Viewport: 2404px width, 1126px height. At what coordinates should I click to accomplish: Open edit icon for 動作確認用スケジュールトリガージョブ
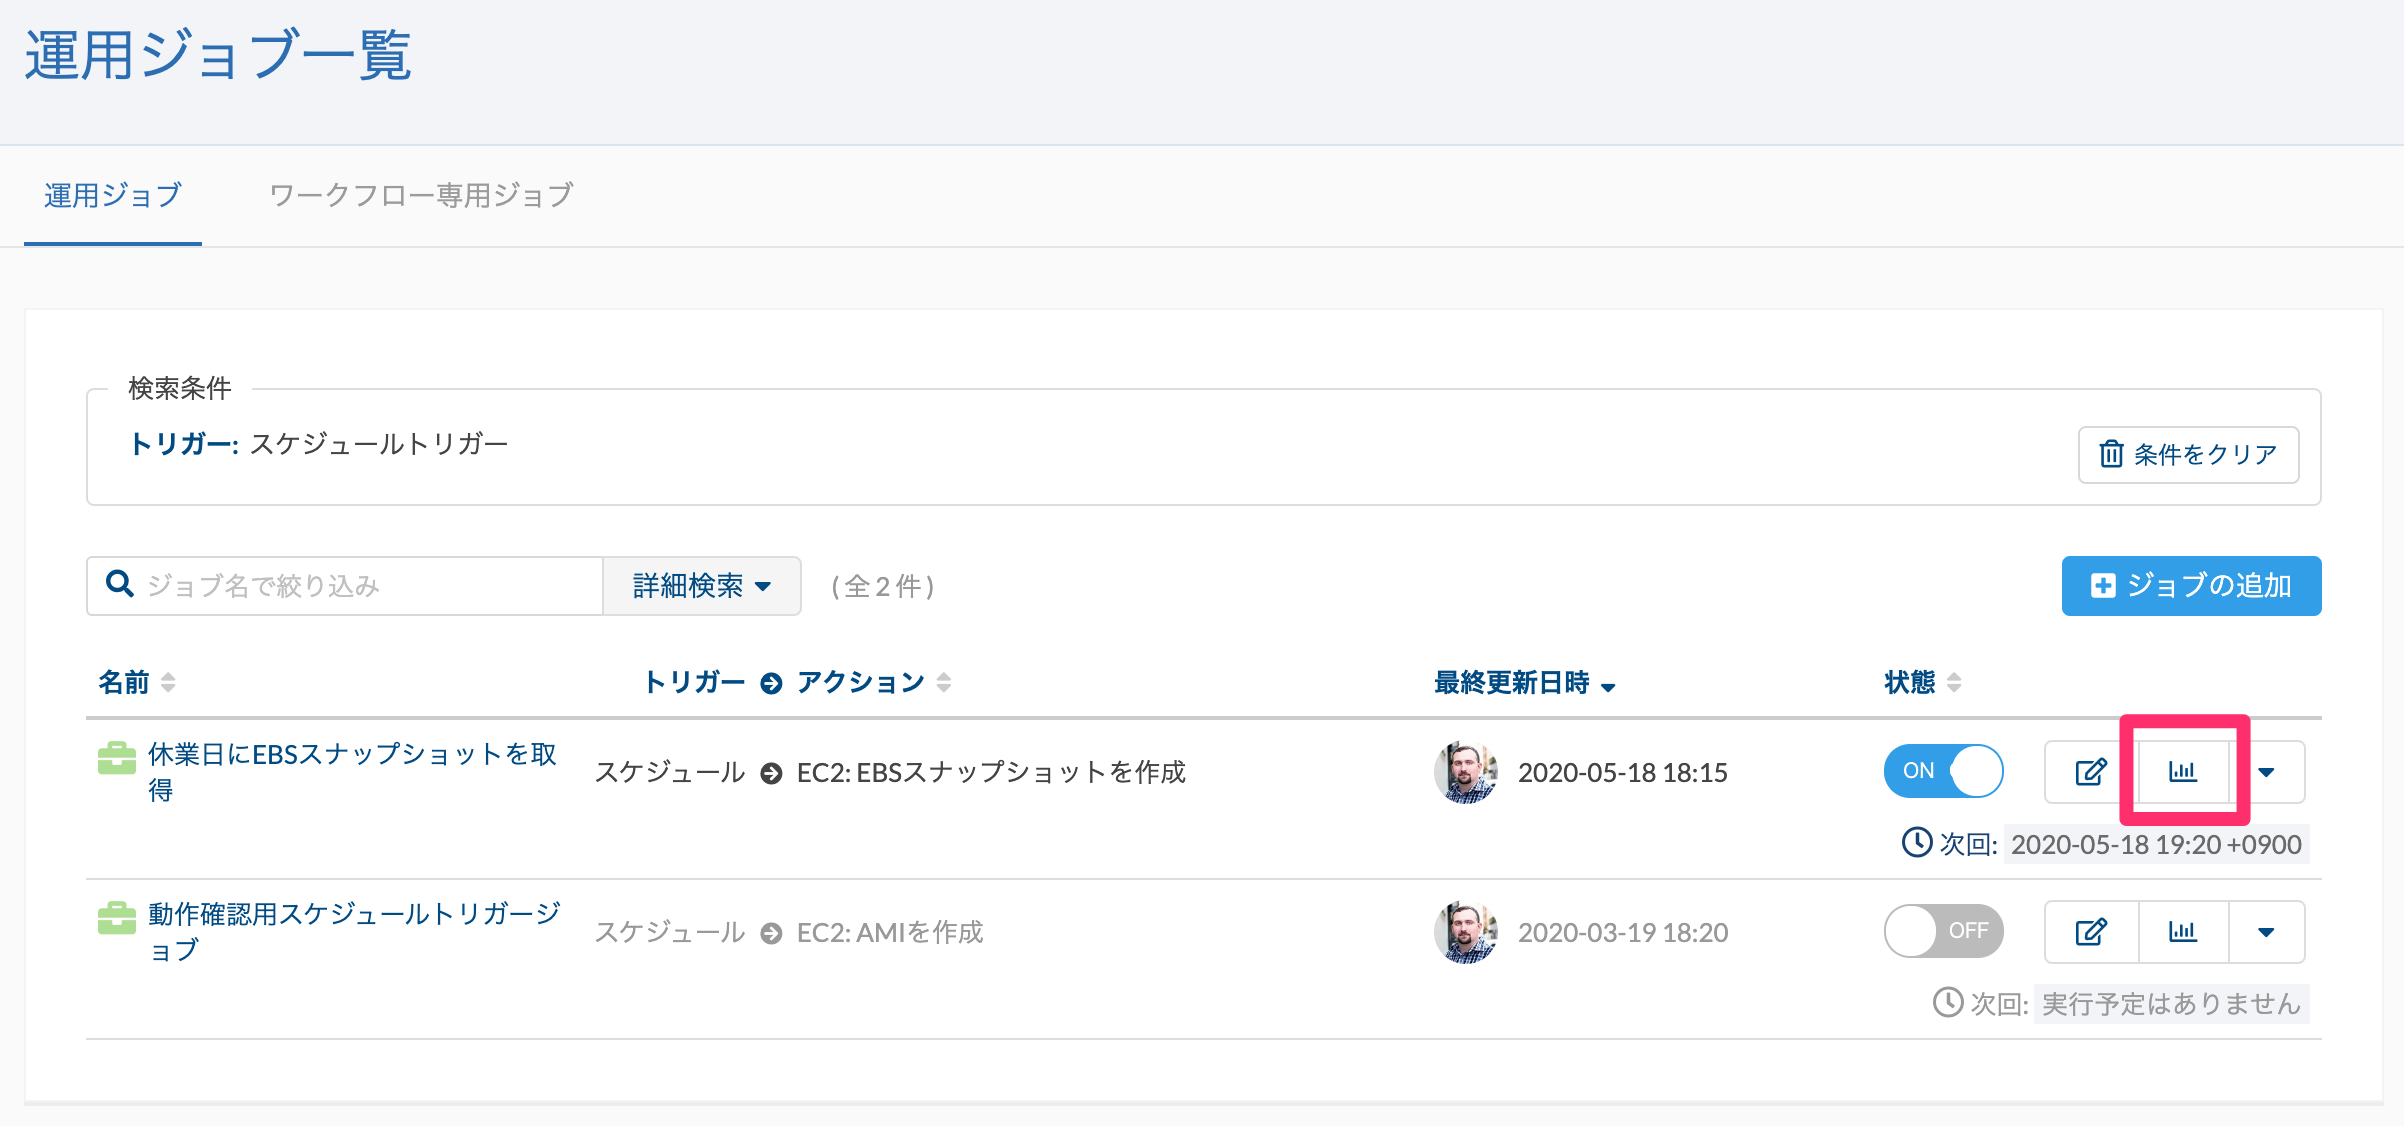coord(2091,932)
